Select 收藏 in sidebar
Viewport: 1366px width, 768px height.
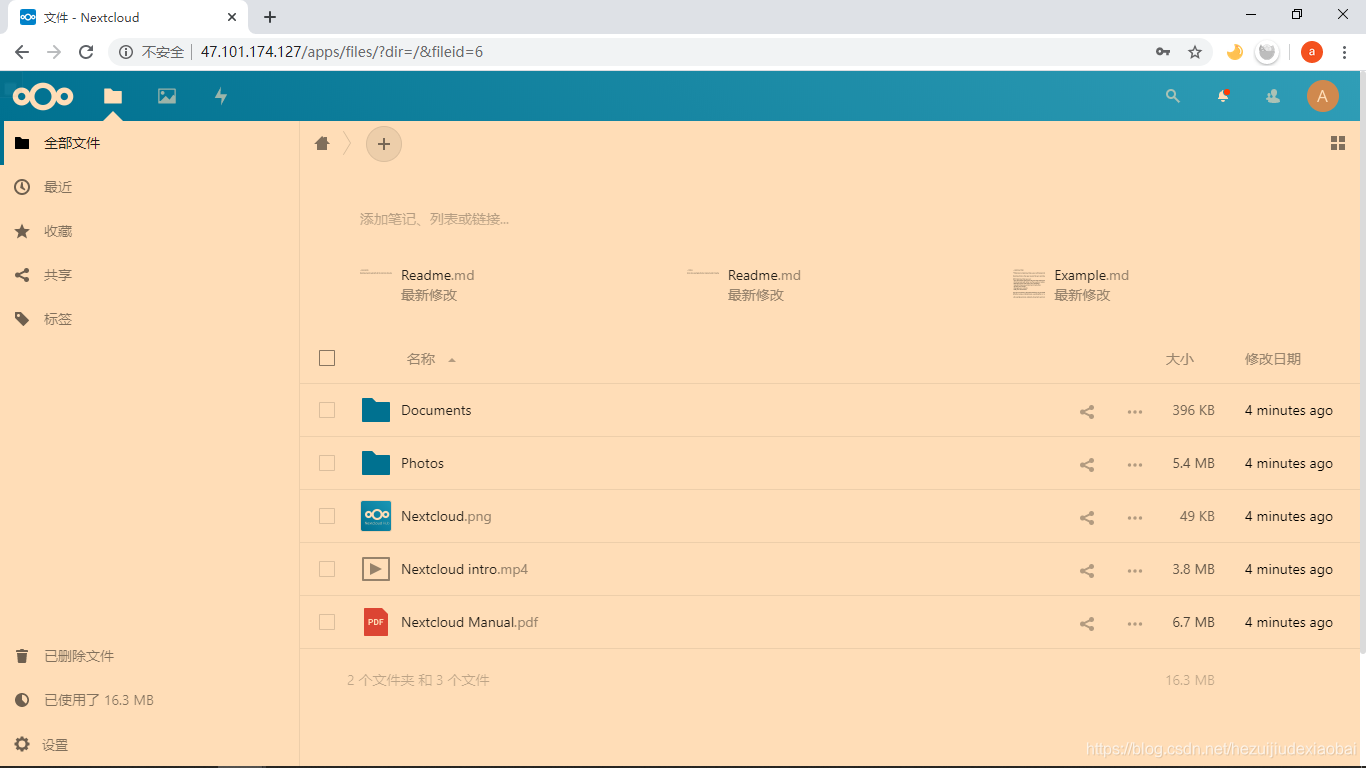click(x=150, y=231)
